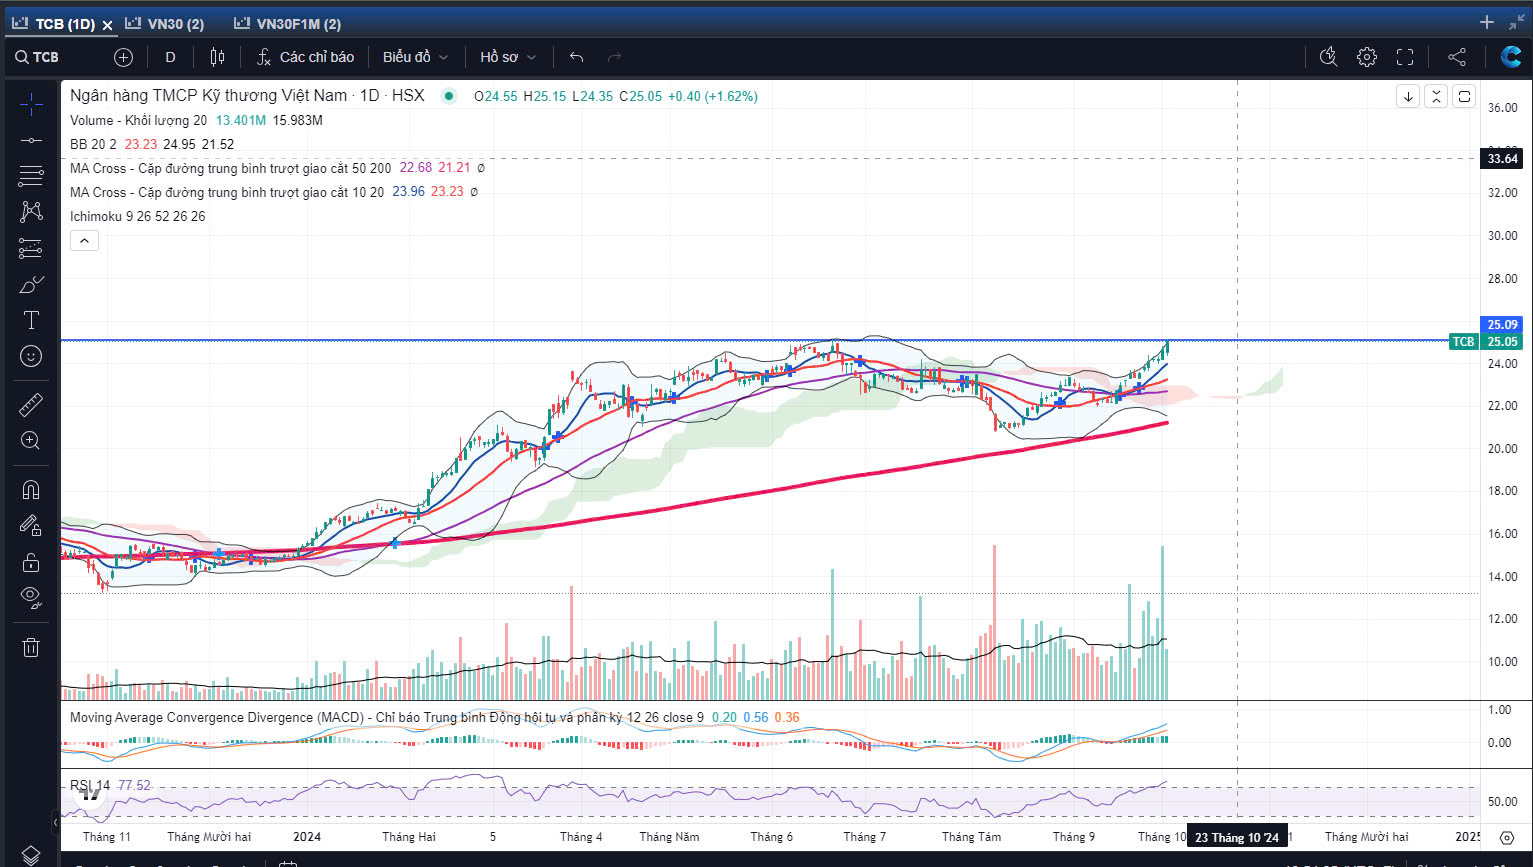Viewport: 1533px width, 867px height.
Task: Select MA Cross 50 200 legend
Action: 231,168
